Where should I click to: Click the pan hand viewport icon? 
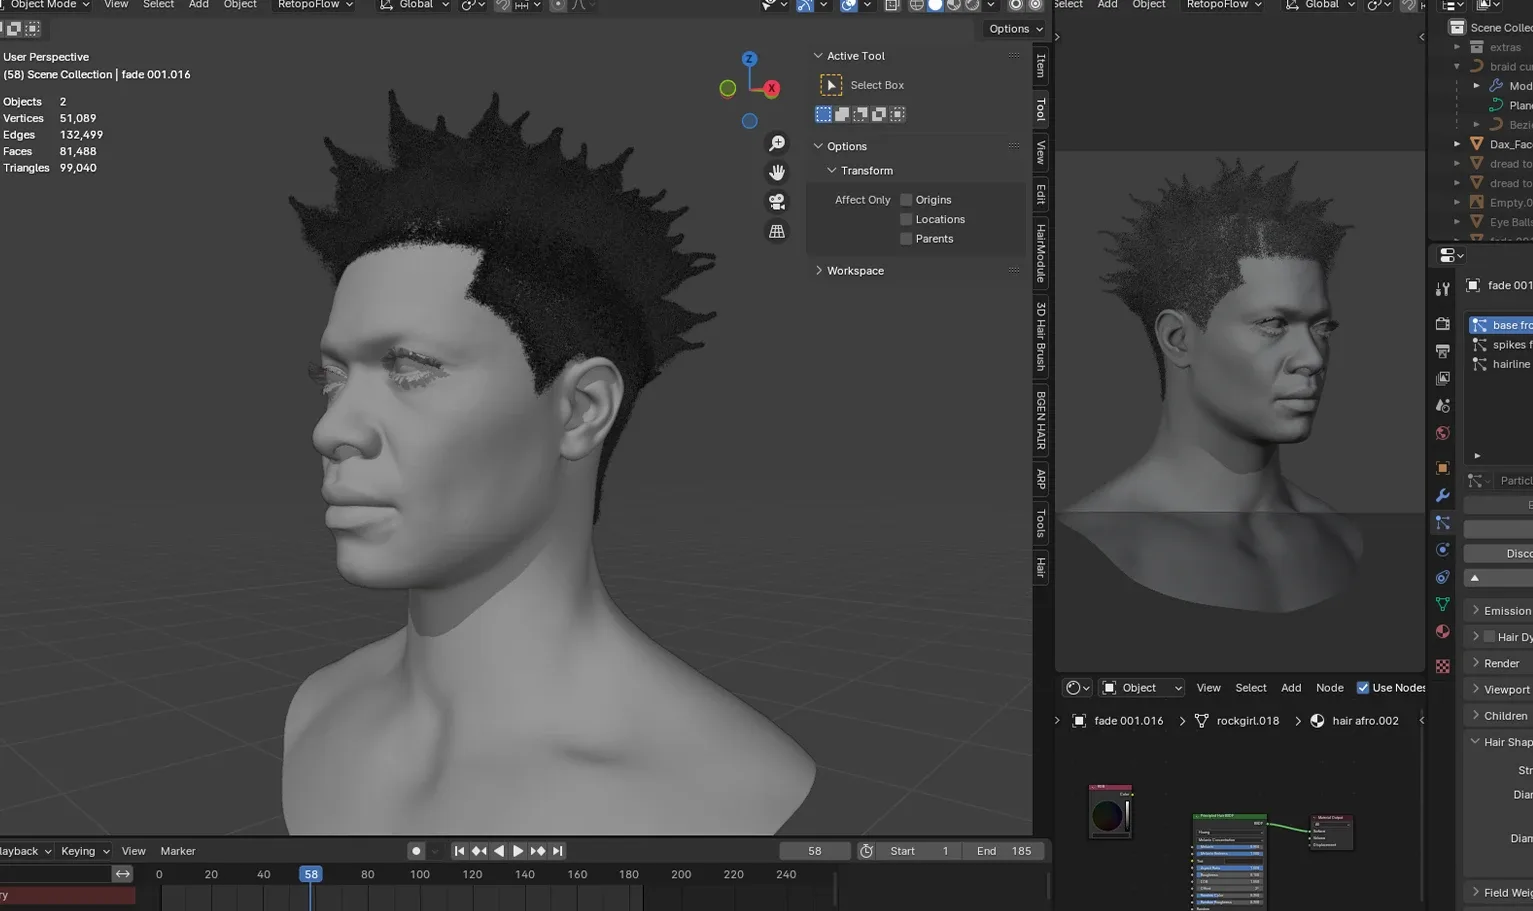click(776, 173)
